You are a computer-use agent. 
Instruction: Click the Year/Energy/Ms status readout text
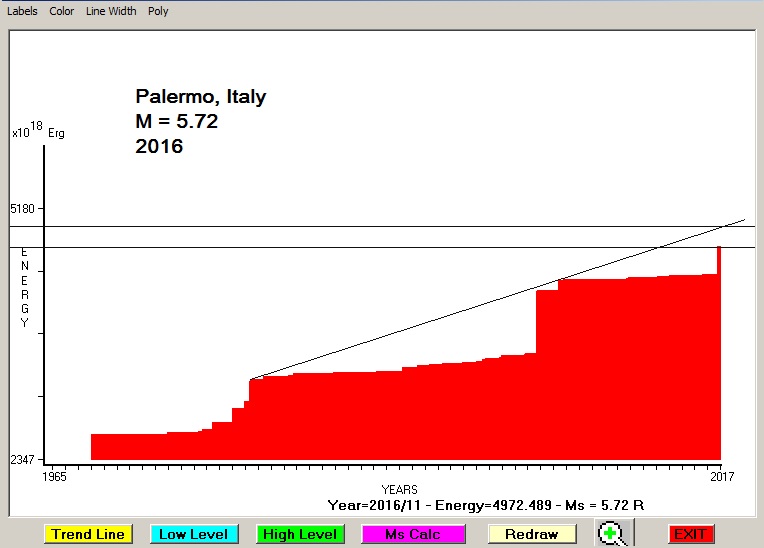tap(485, 505)
